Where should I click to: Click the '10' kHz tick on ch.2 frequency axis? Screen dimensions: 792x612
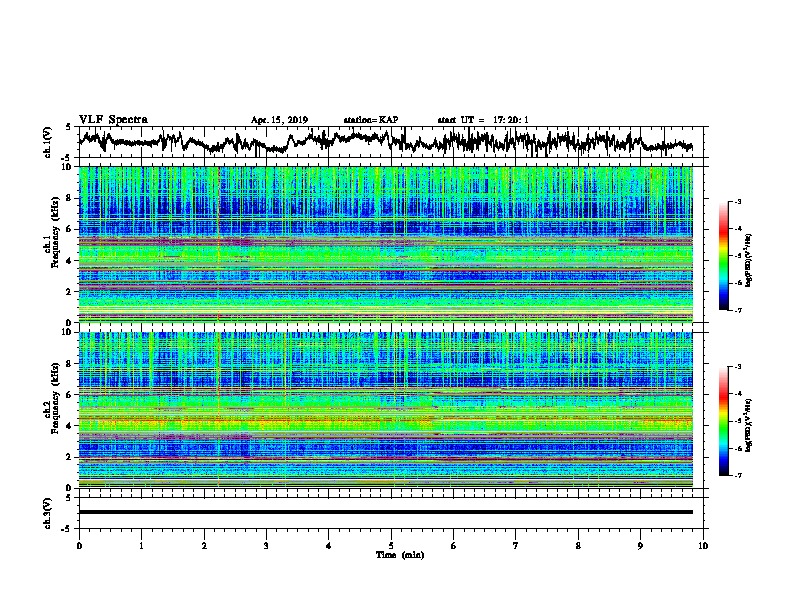(67, 332)
